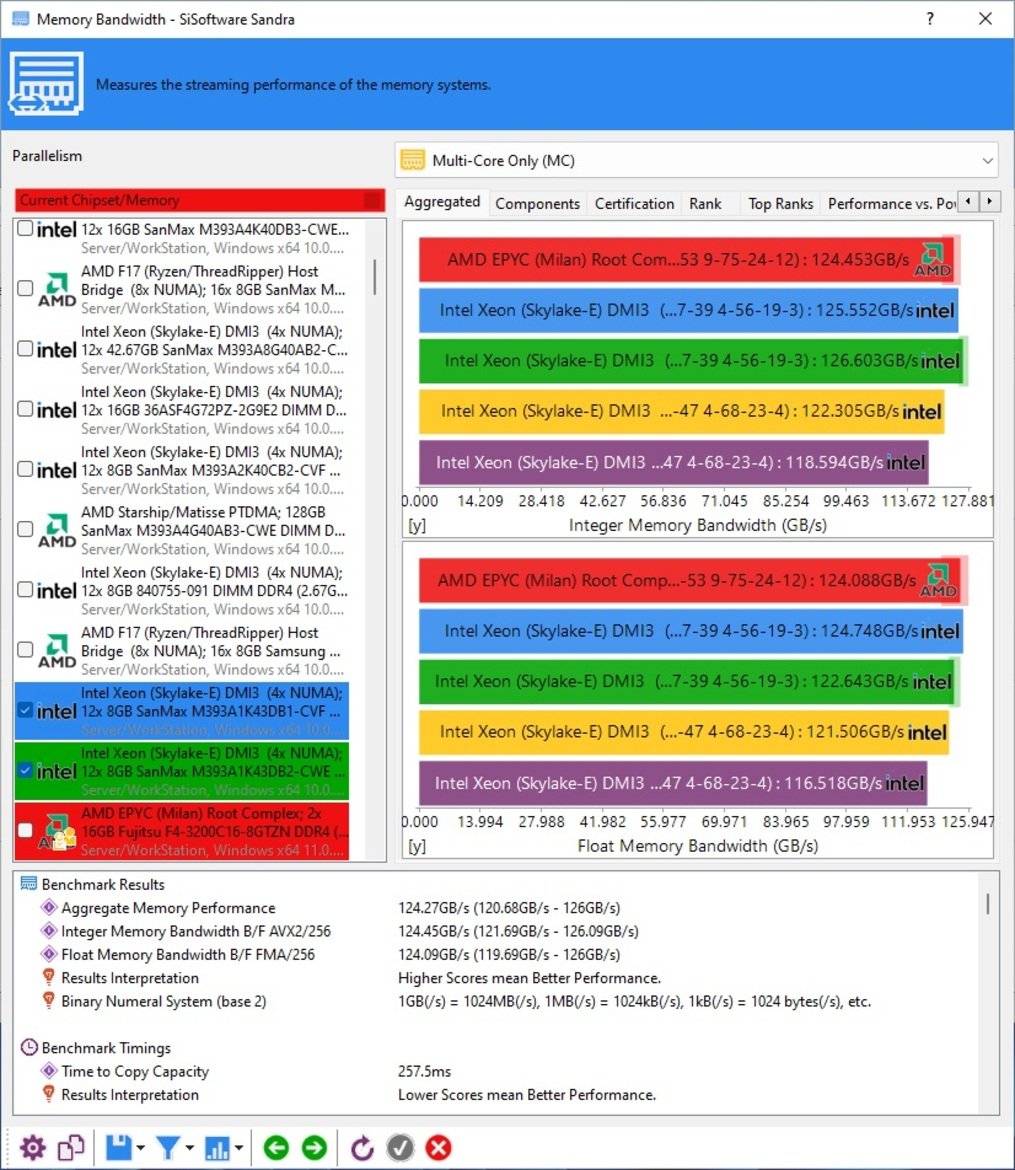Click the red cancel X icon

[439, 1148]
